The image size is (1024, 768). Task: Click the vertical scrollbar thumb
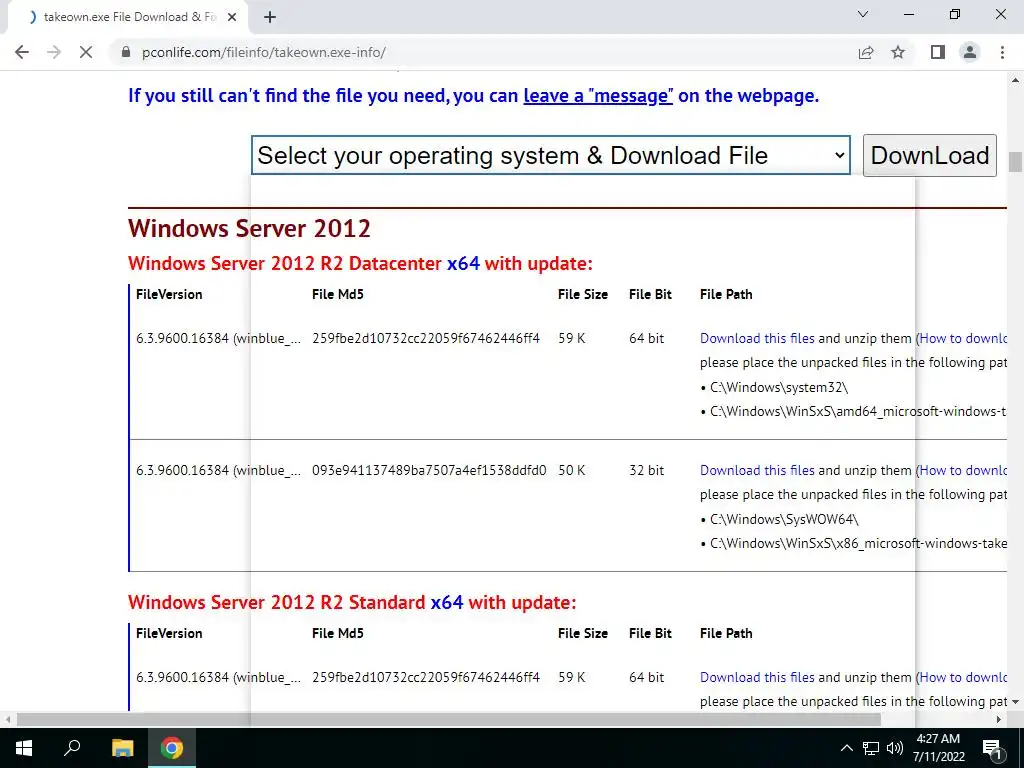coord(1015,161)
